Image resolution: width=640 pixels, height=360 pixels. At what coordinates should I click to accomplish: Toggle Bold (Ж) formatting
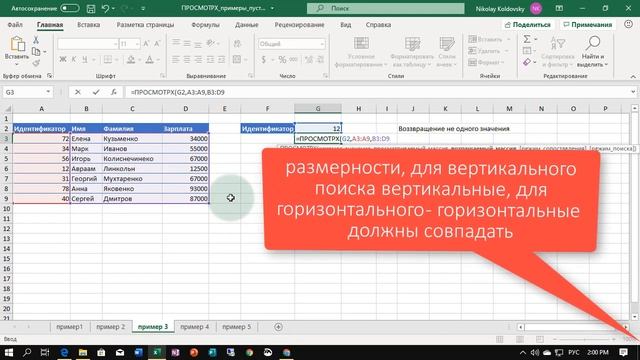[x=62, y=60]
